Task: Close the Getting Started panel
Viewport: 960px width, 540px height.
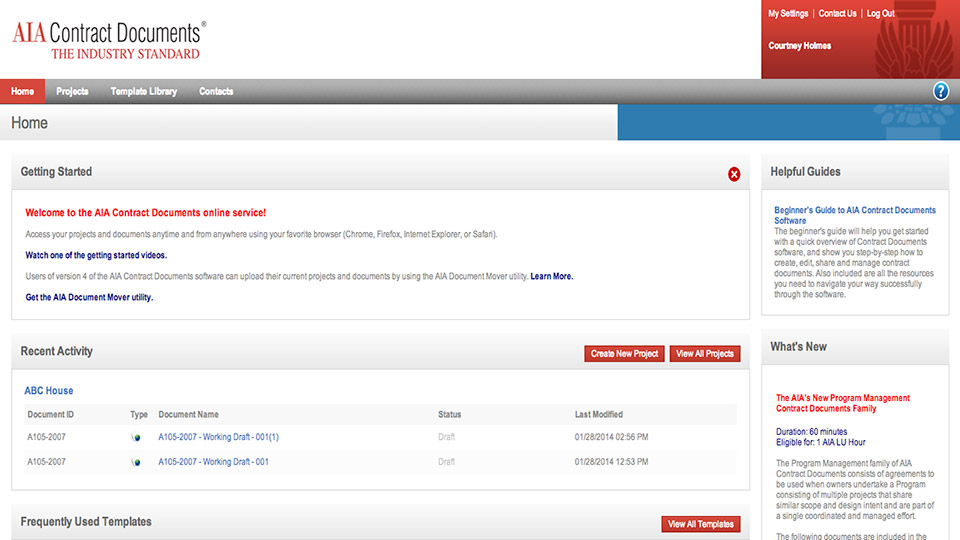Action: point(733,174)
